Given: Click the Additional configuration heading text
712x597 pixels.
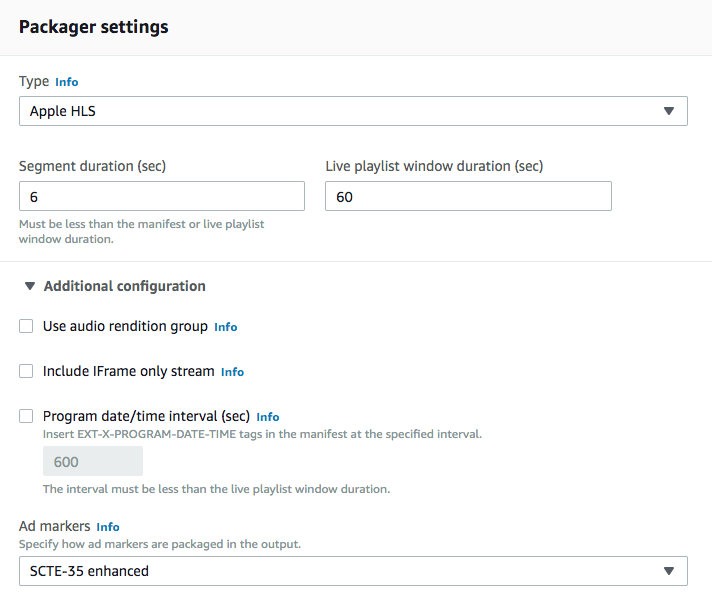Looking at the screenshot, I should point(124,286).
